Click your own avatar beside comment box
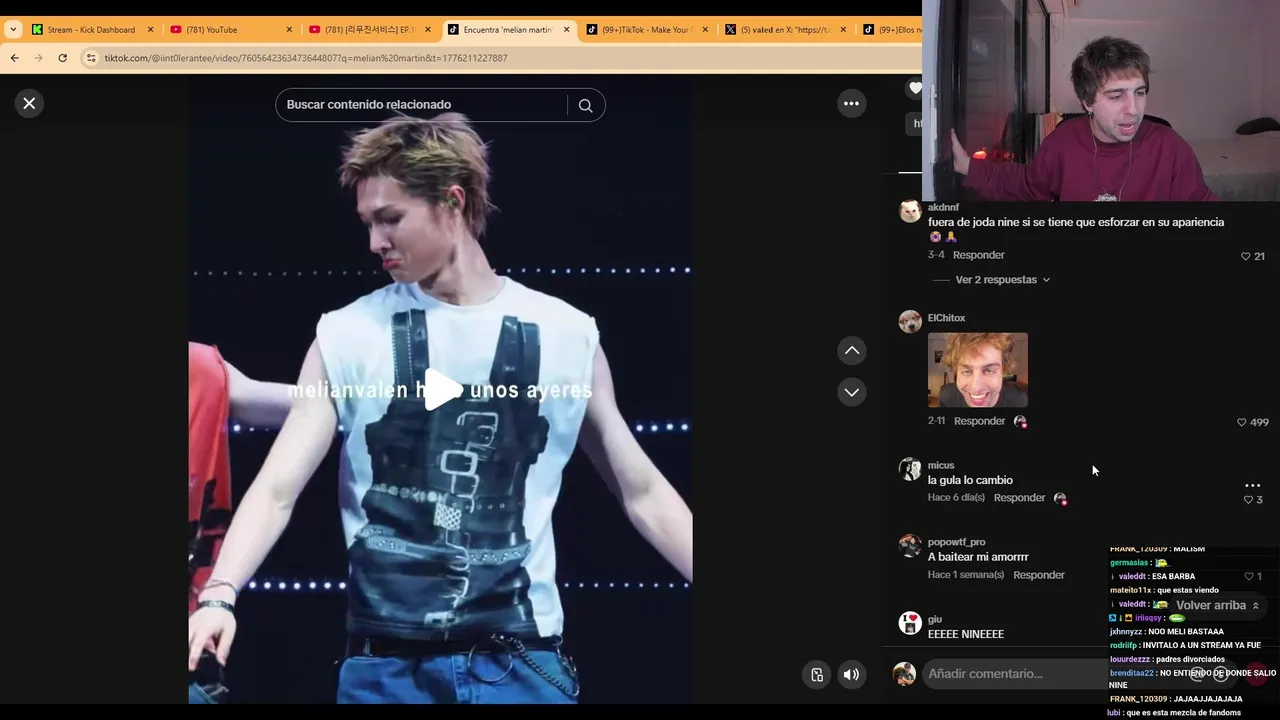Viewport: 1280px width, 720px height. (x=904, y=674)
